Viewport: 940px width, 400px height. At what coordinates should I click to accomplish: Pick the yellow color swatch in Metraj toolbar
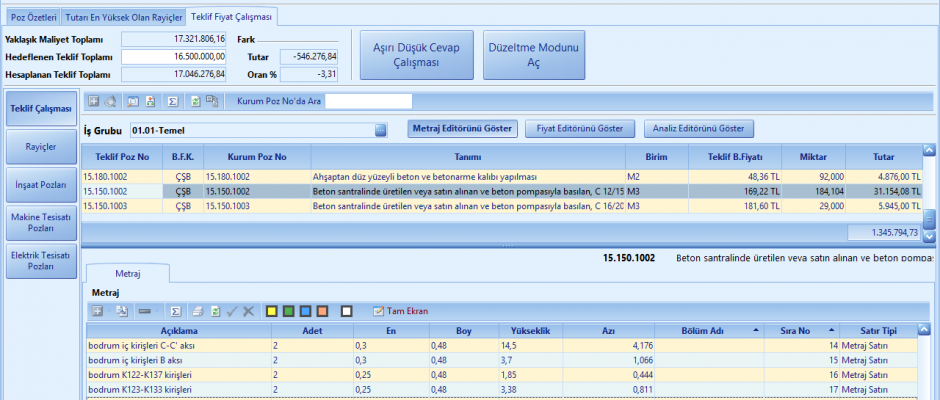point(271,311)
